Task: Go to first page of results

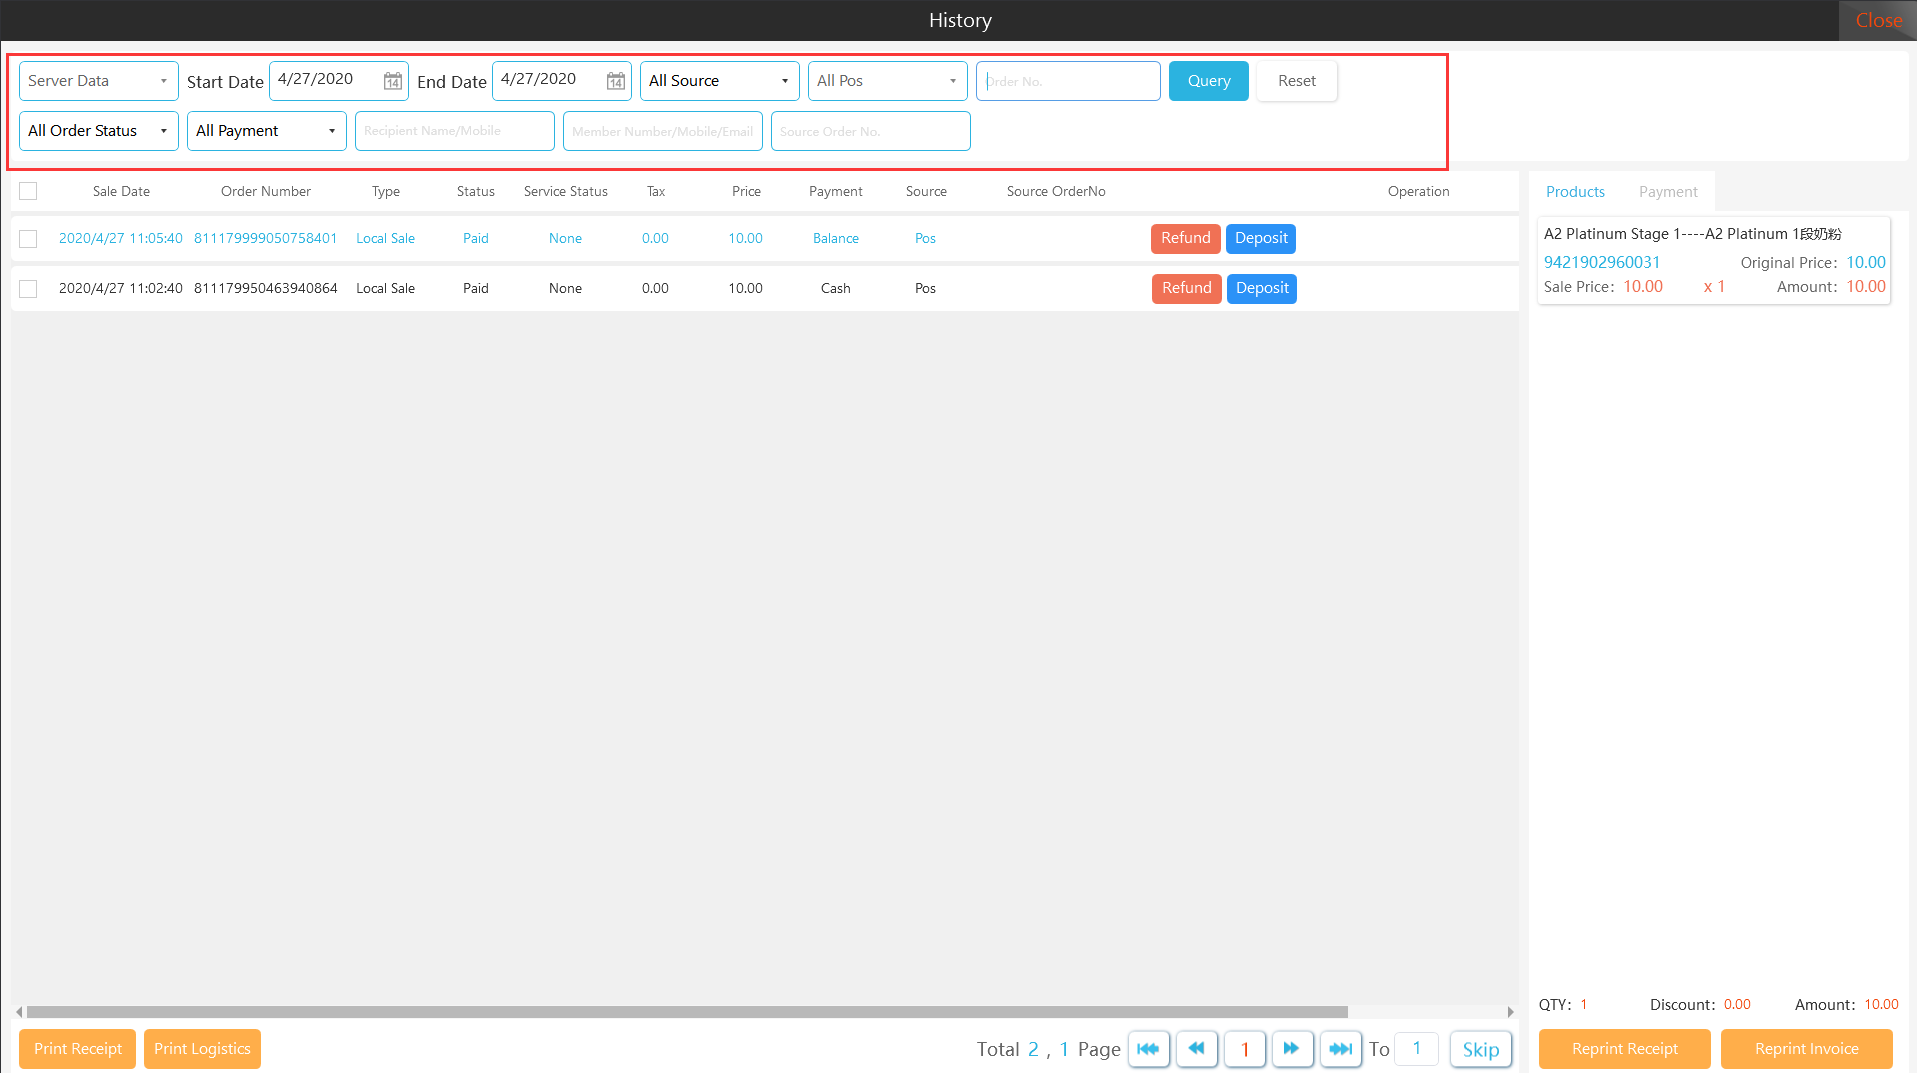Action: [1148, 1049]
